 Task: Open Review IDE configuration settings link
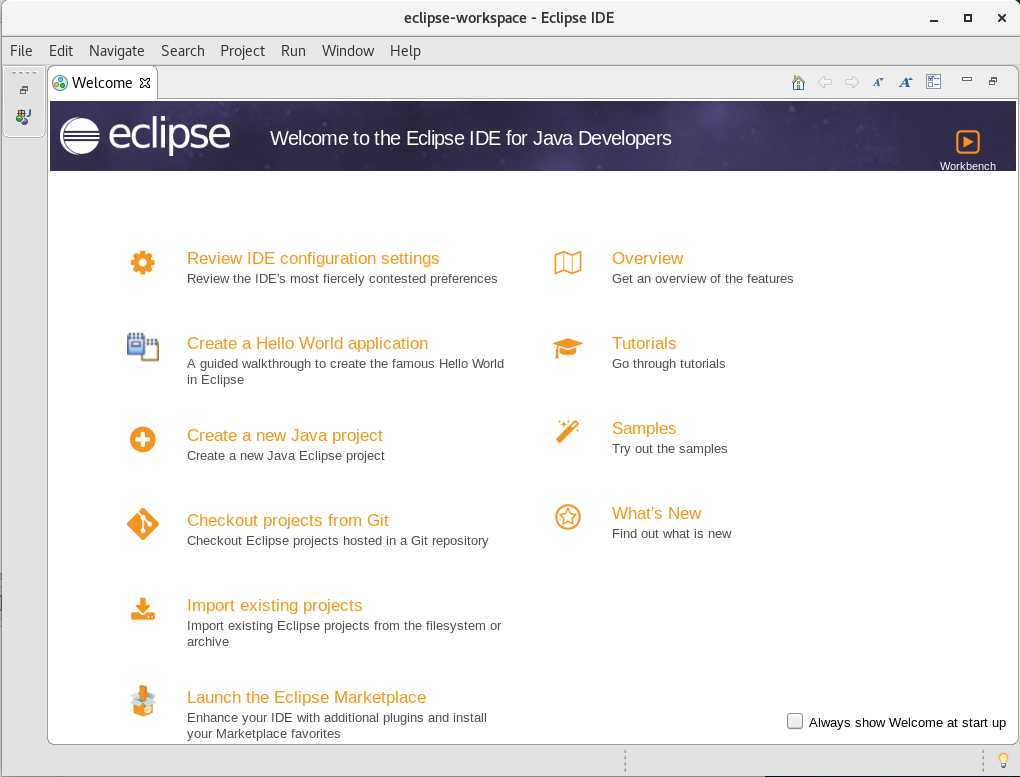point(313,258)
